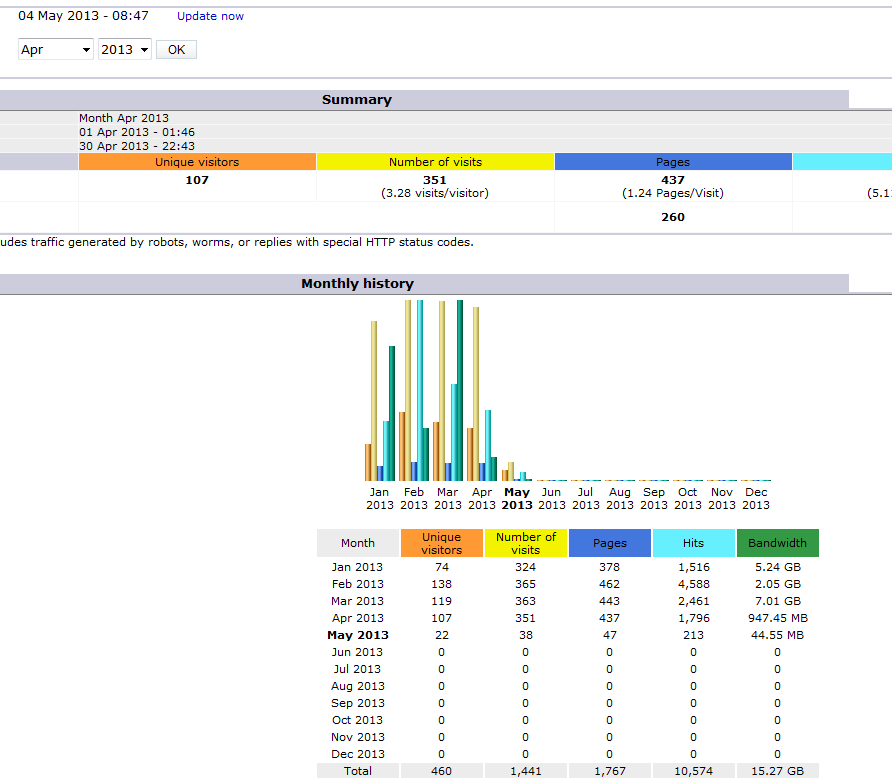Viewport: 892px width, 783px height.
Task: Click the first visit date 01 Apr 2013
Action: pos(137,132)
